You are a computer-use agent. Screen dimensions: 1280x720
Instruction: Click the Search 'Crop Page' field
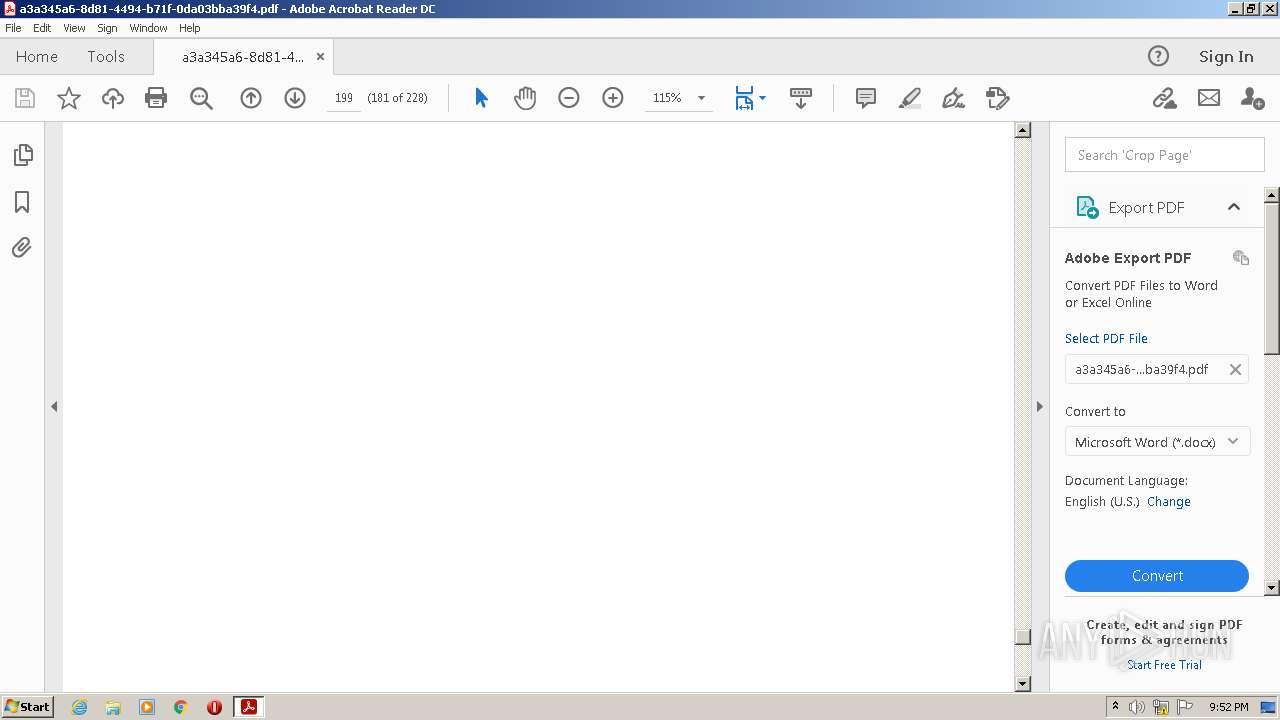tap(1164, 155)
